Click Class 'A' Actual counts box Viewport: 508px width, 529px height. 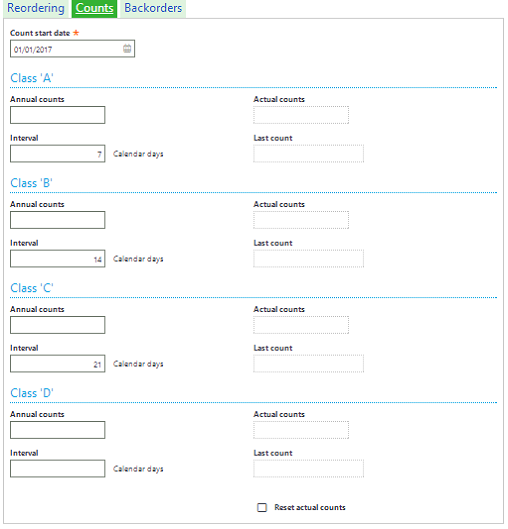(x=301, y=115)
